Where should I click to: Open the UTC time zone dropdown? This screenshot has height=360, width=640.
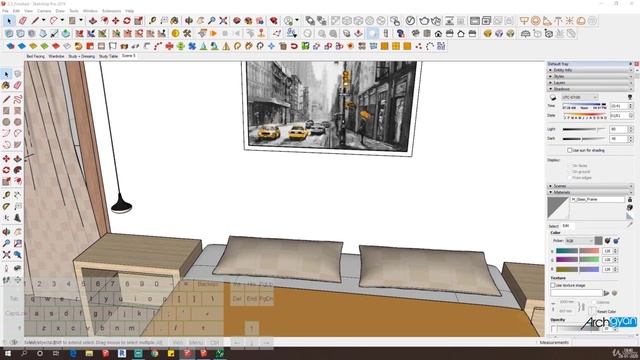pyautogui.click(x=580, y=98)
